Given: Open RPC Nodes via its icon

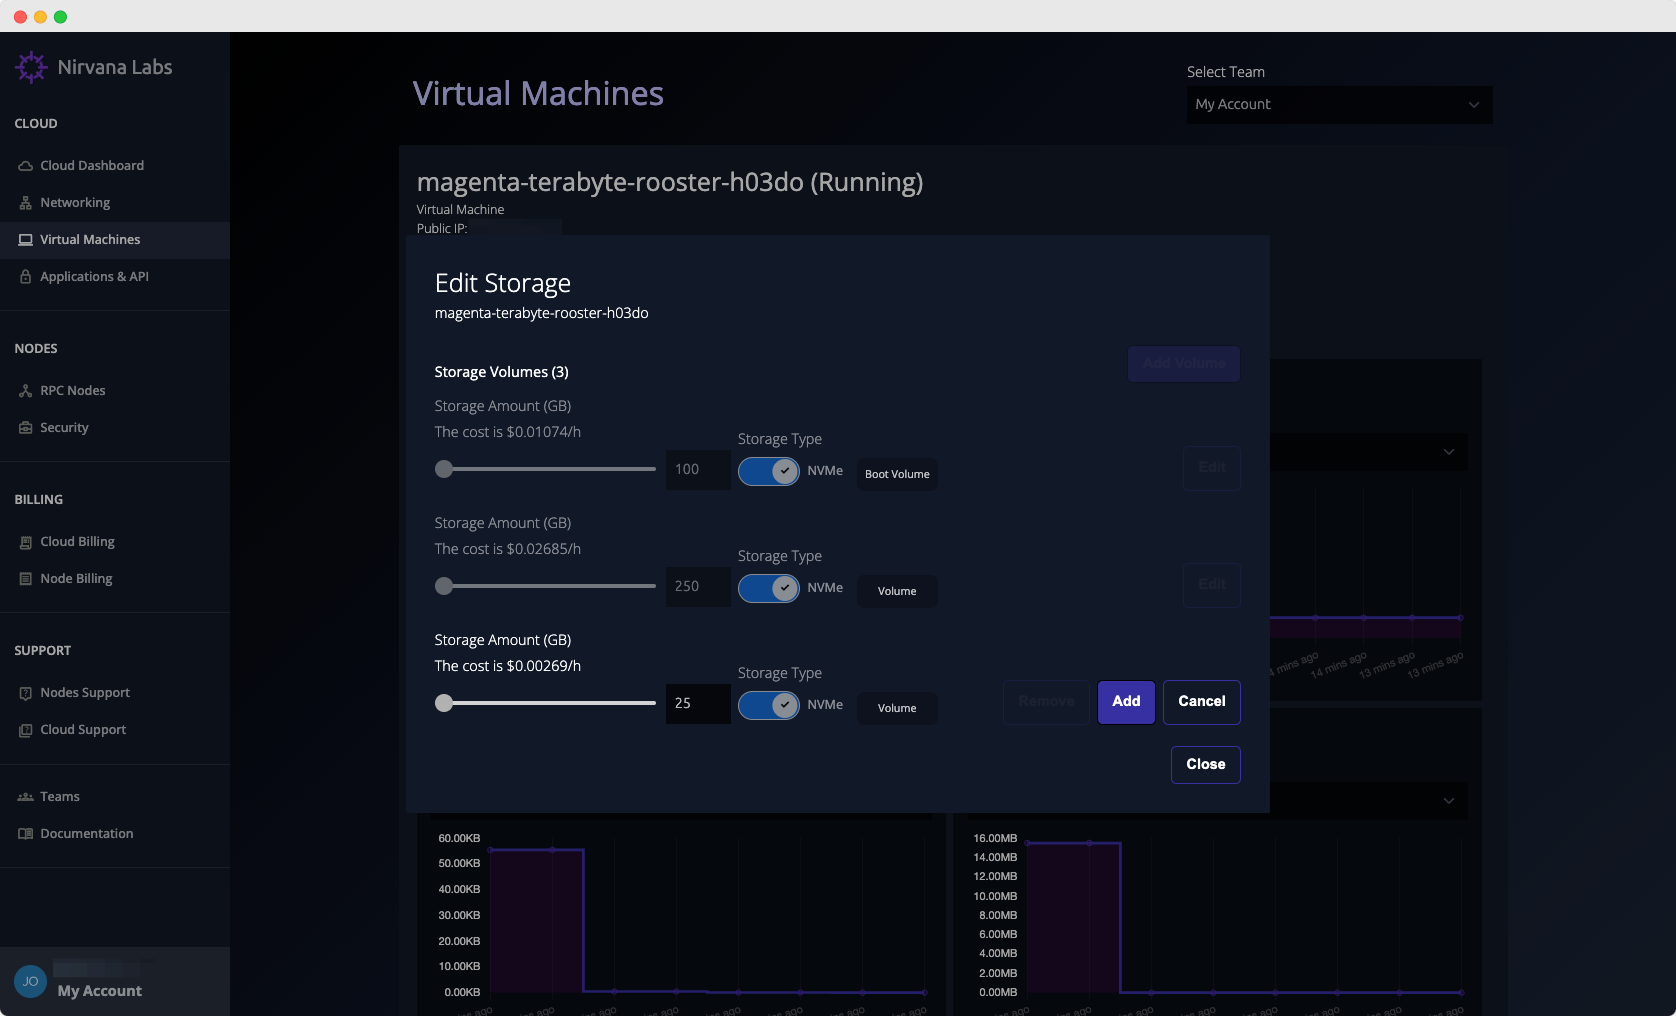Looking at the screenshot, I should [x=26, y=391].
